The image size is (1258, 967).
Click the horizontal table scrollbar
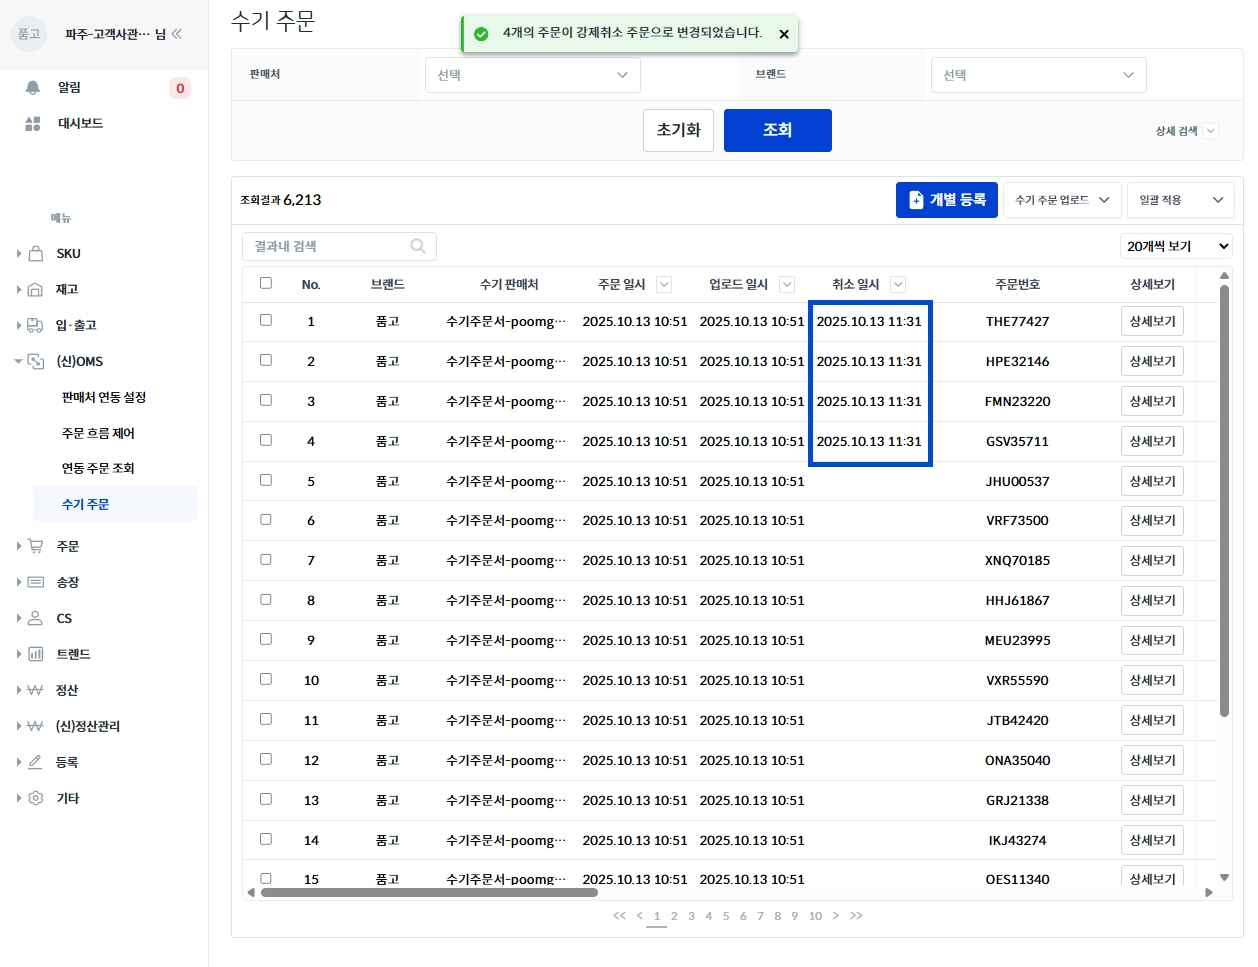pyautogui.click(x=429, y=892)
